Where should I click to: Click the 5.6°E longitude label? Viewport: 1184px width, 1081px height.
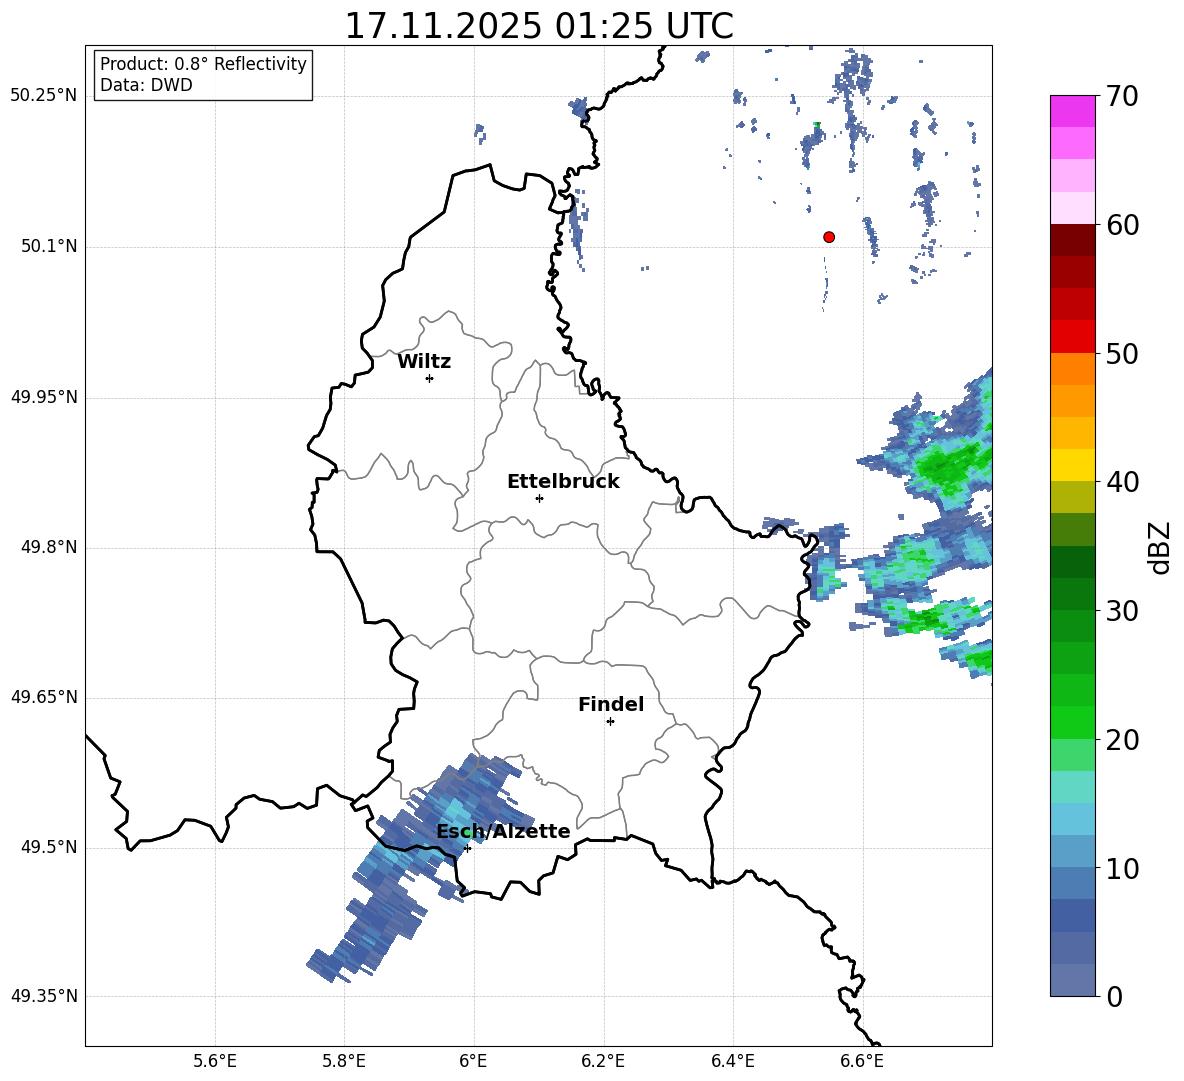(215, 1061)
